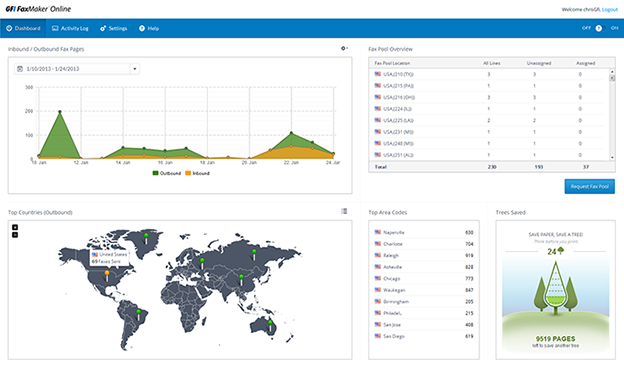Viewport: 624px width, 368px height.
Task: Sort by All Lines column header
Action: pos(491,63)
